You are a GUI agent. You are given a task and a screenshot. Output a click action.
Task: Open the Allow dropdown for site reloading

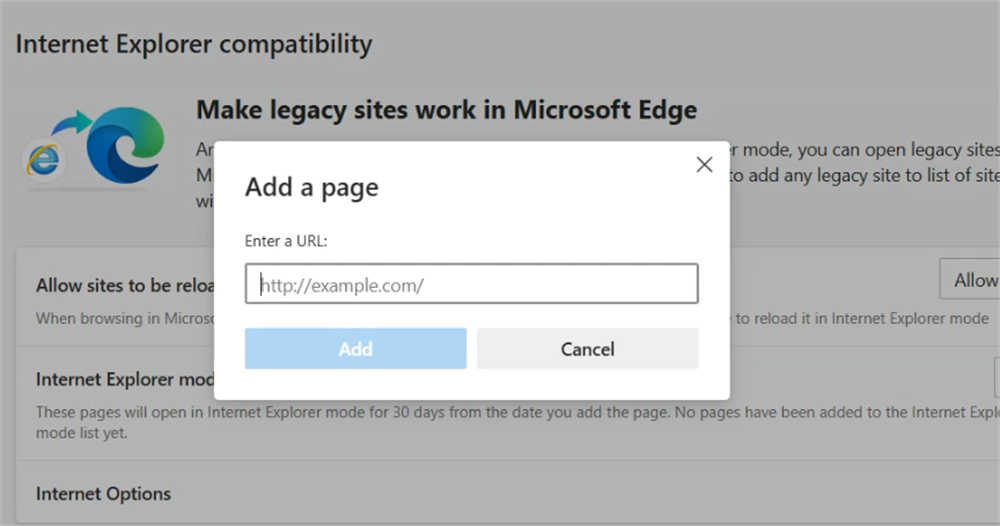point(972,280)
